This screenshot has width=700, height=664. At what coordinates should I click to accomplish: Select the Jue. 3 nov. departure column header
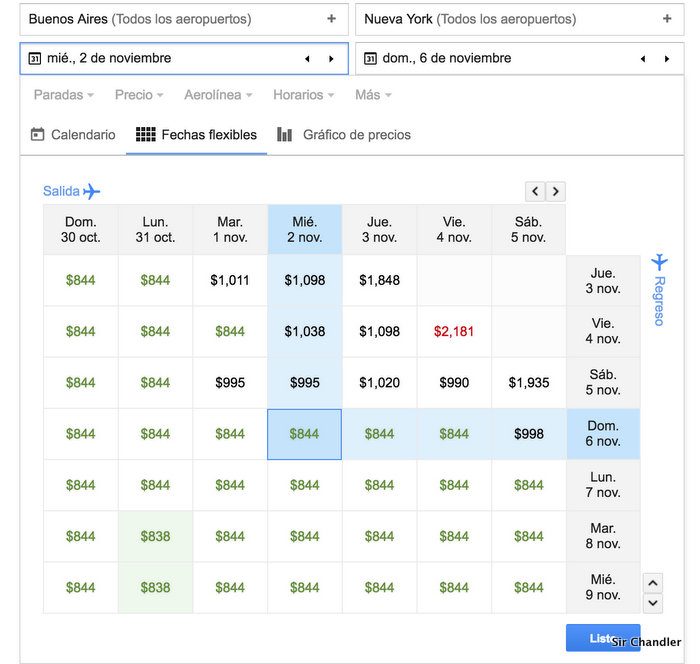[x=379, y=230]
